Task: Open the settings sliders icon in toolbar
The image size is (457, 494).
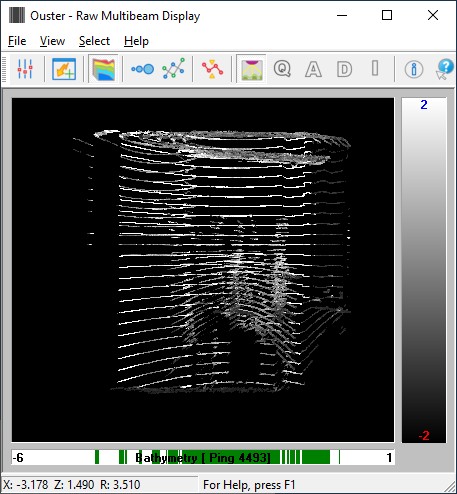Action: [x=25, y=69]
